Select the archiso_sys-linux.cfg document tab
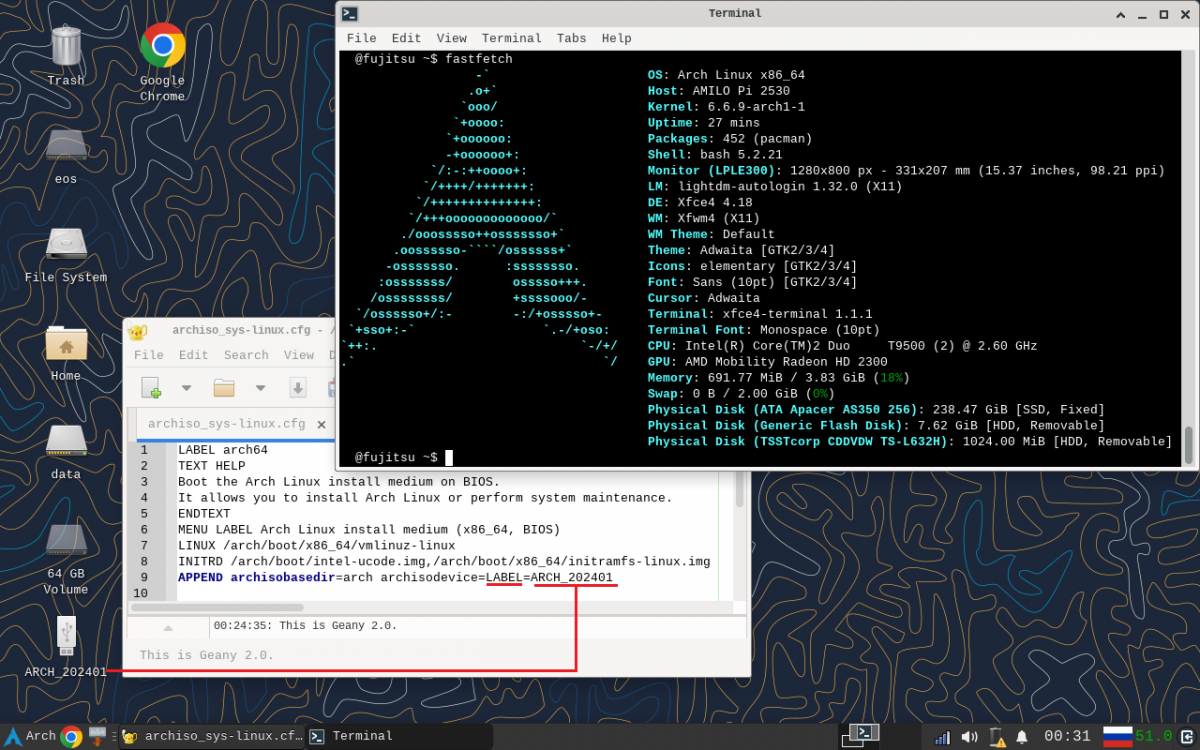This screenshot has width=1200, height=750. click(x=226, y=424)
